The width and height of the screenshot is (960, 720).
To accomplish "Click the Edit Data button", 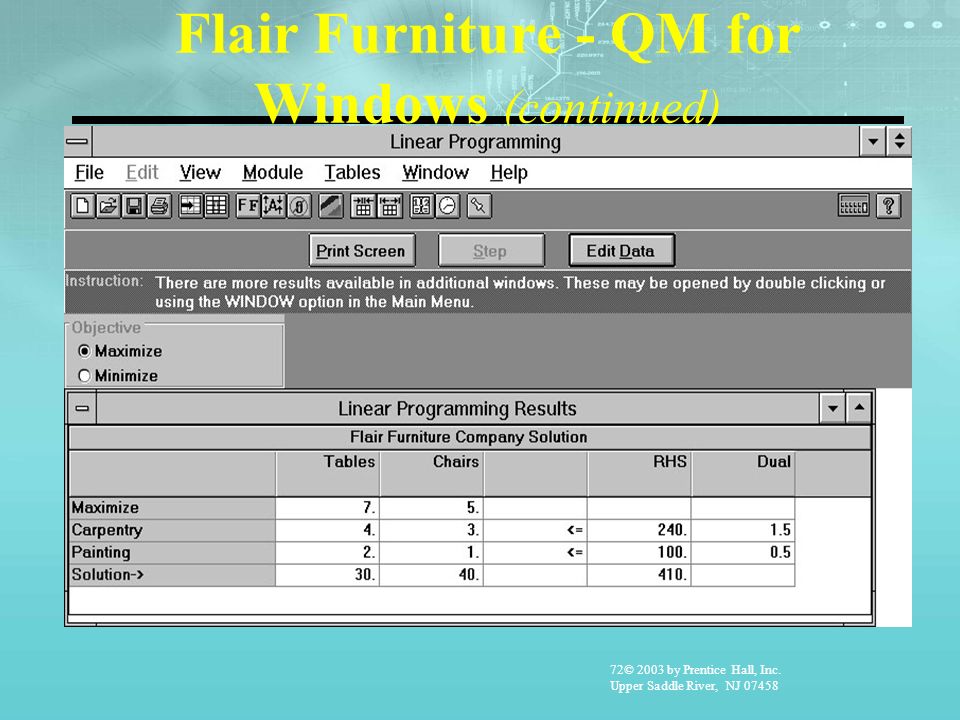I will click(x=621, y=250).
